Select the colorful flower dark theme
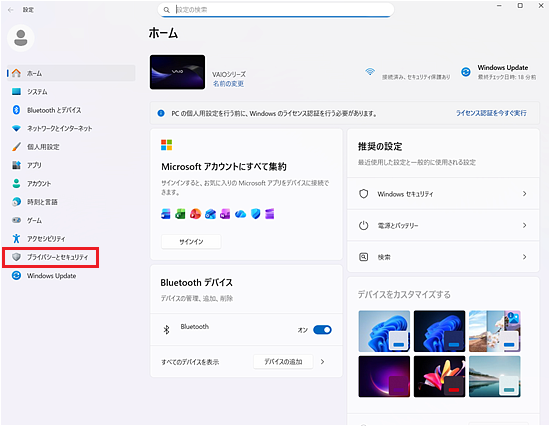 point(440,377)
